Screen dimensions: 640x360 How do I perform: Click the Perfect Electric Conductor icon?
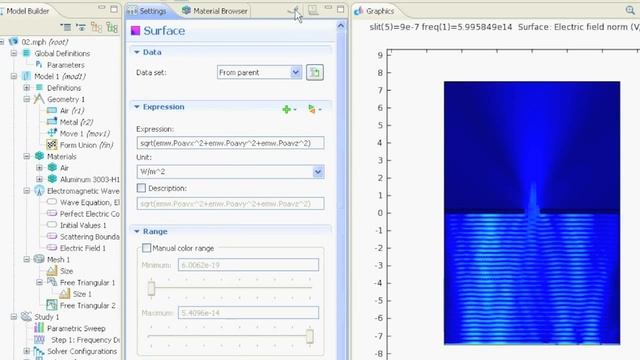tap(52, 213)
